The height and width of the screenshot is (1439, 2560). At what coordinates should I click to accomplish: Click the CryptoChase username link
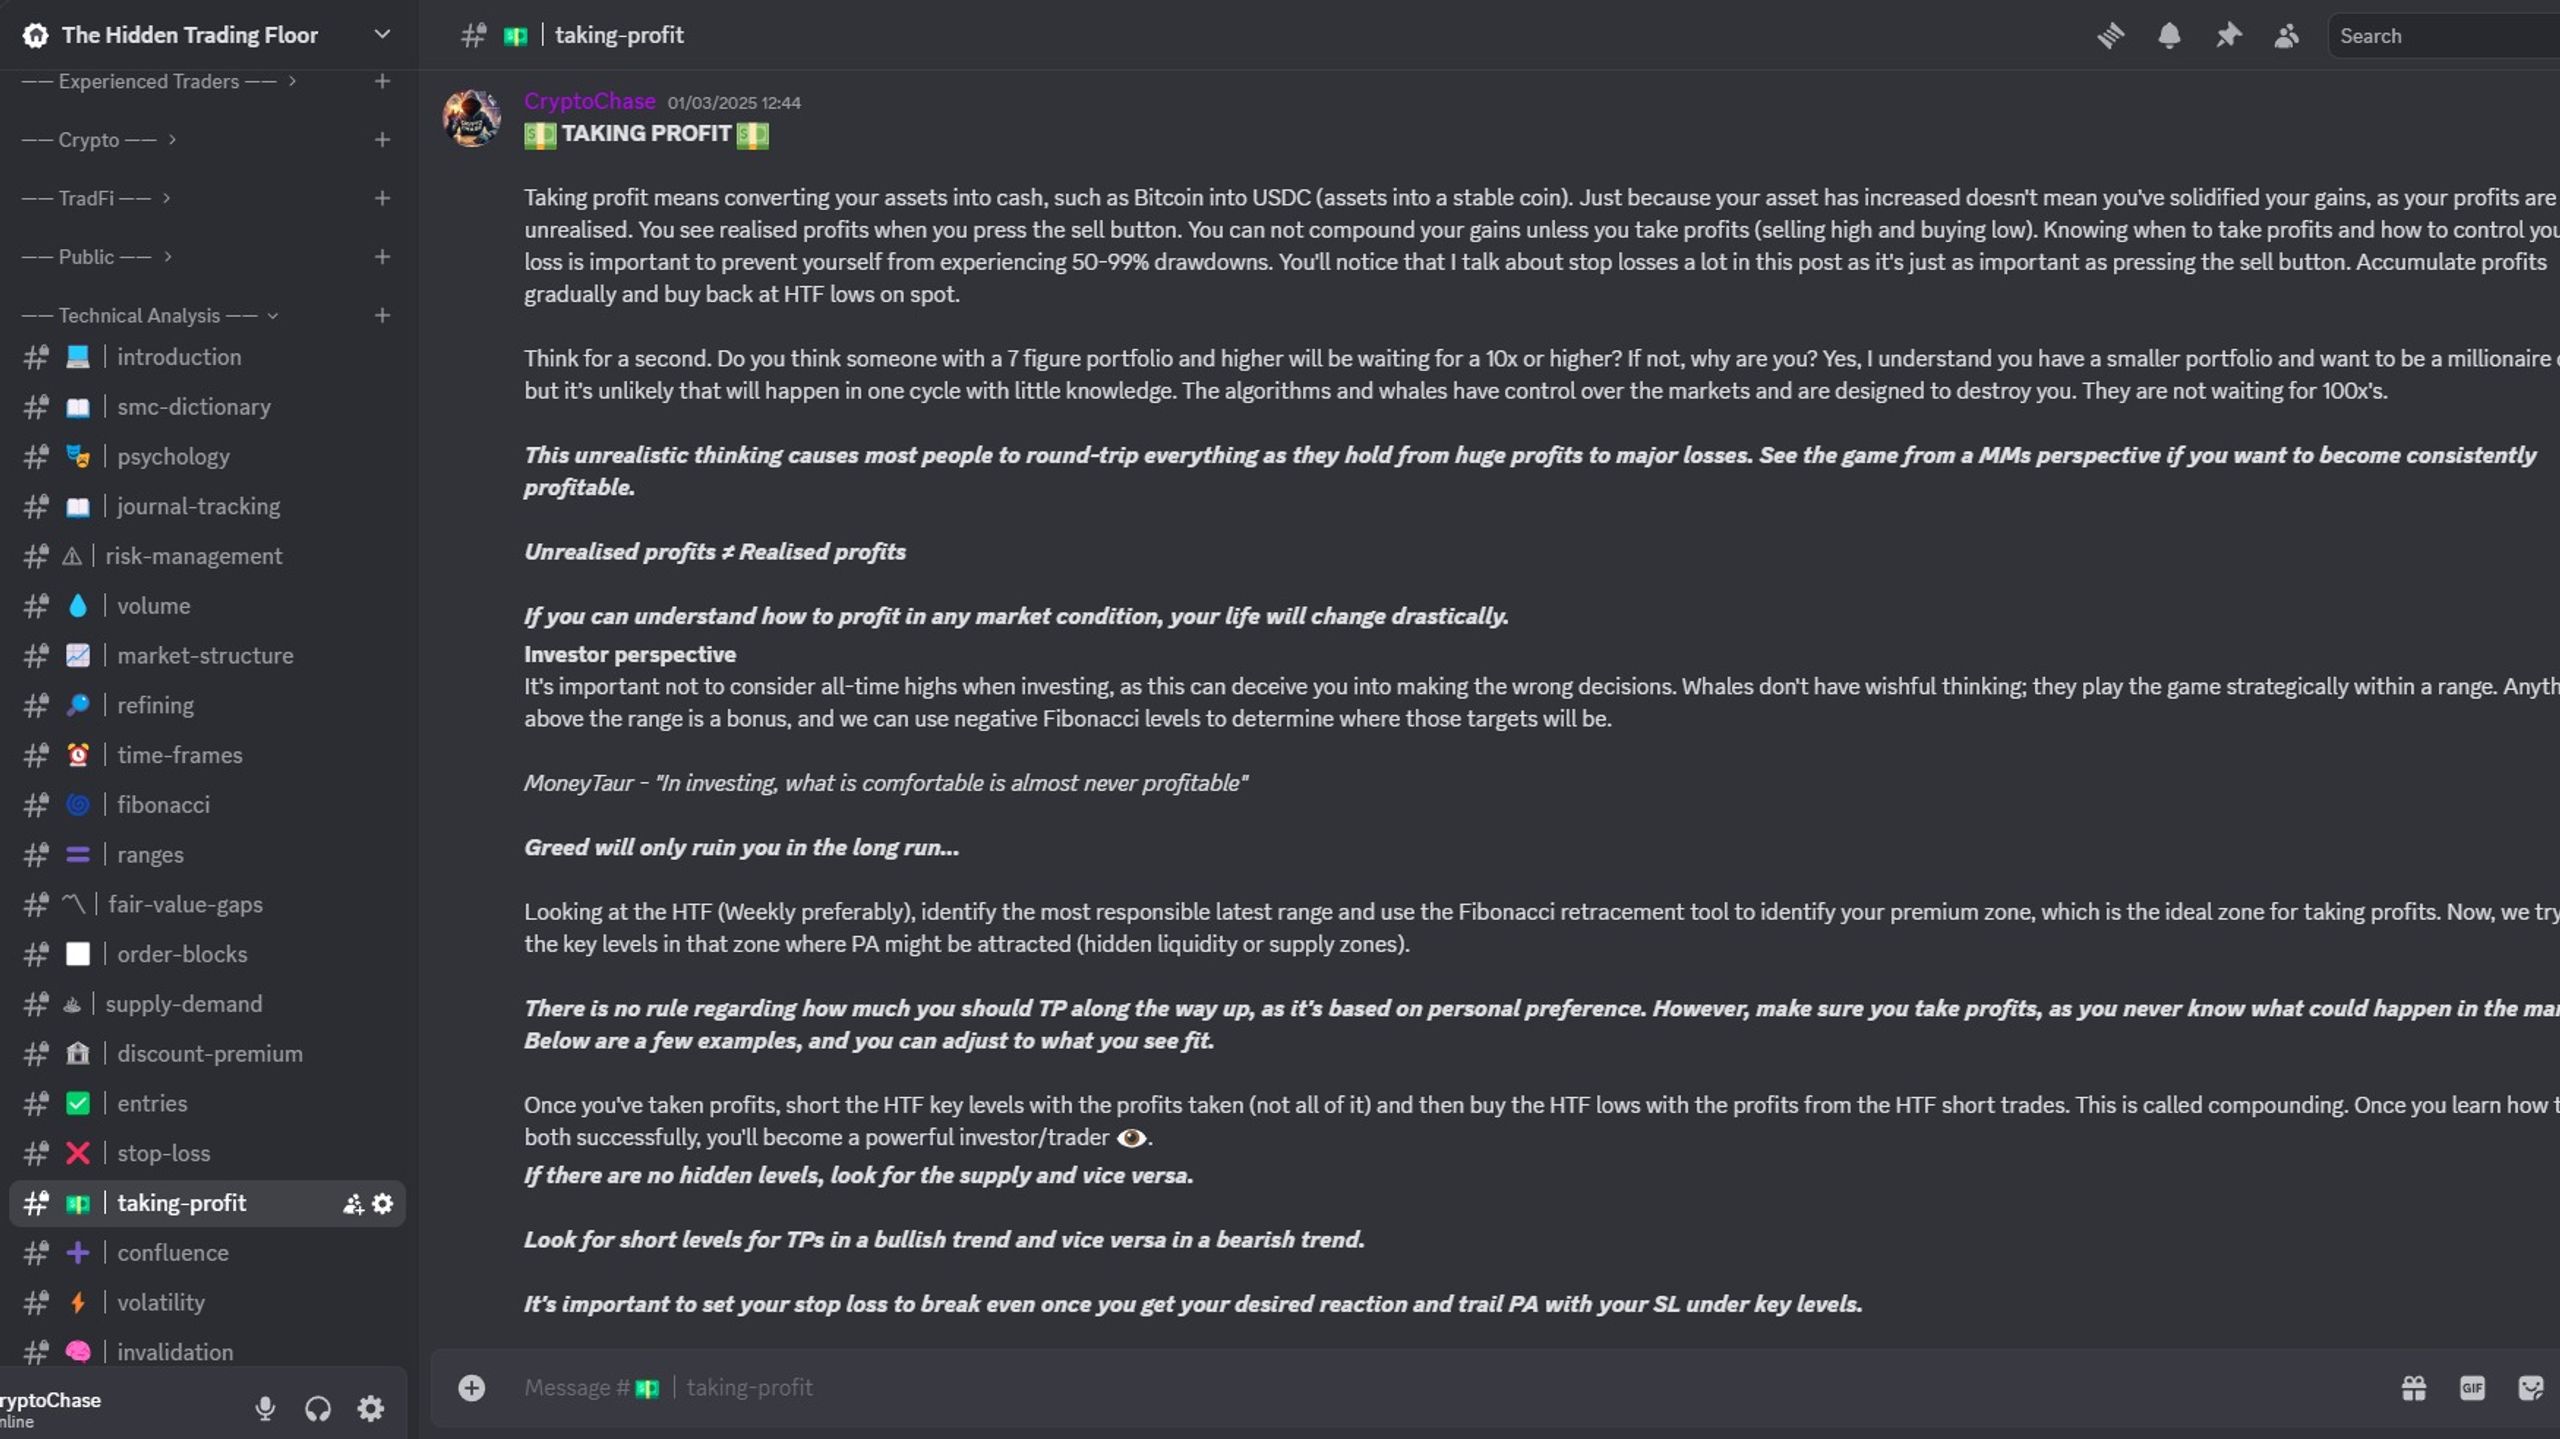(x=590, y=101)
